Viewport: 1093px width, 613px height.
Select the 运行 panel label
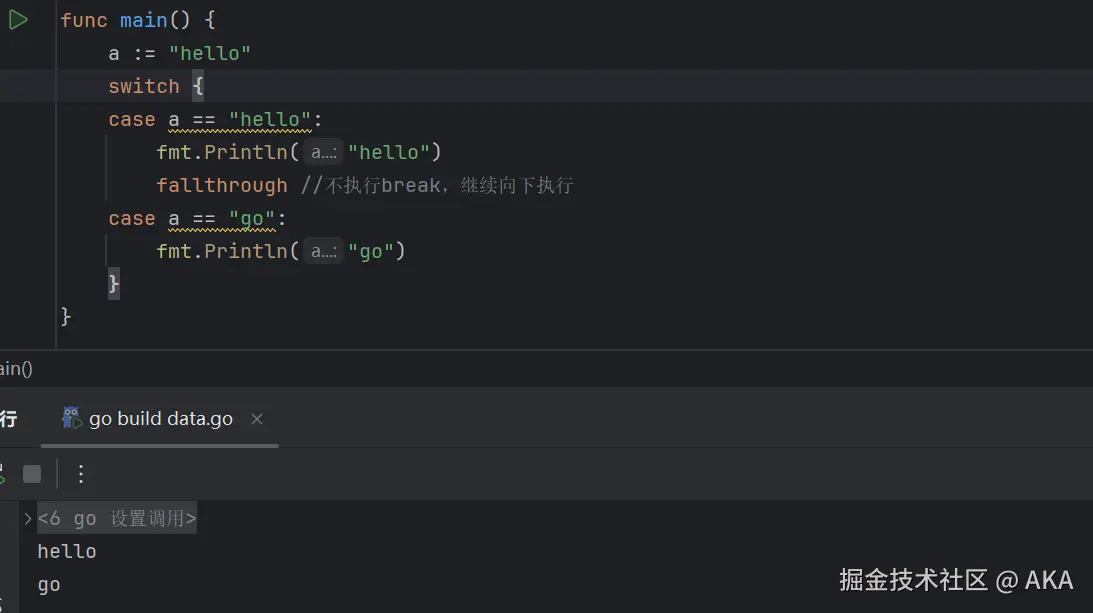(x=8, y=419)
